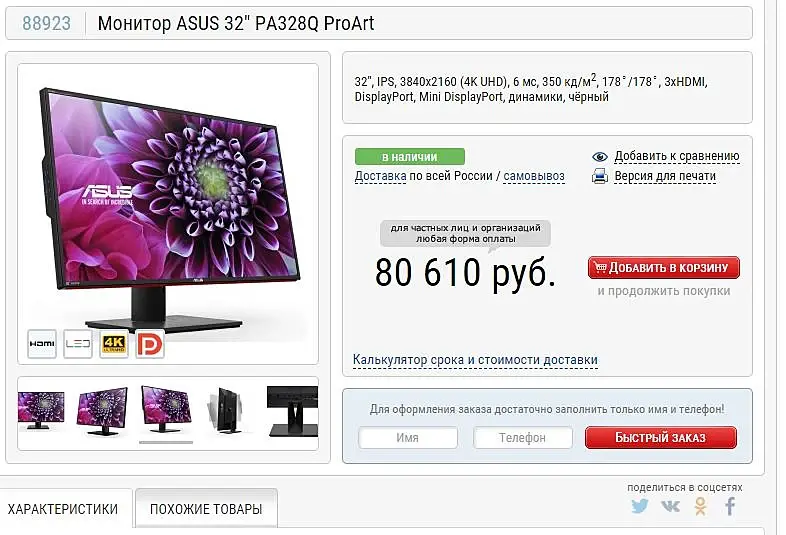786x535 pixels.
Task: Focus the Телефон input field
Action: (x=522, y=438)
